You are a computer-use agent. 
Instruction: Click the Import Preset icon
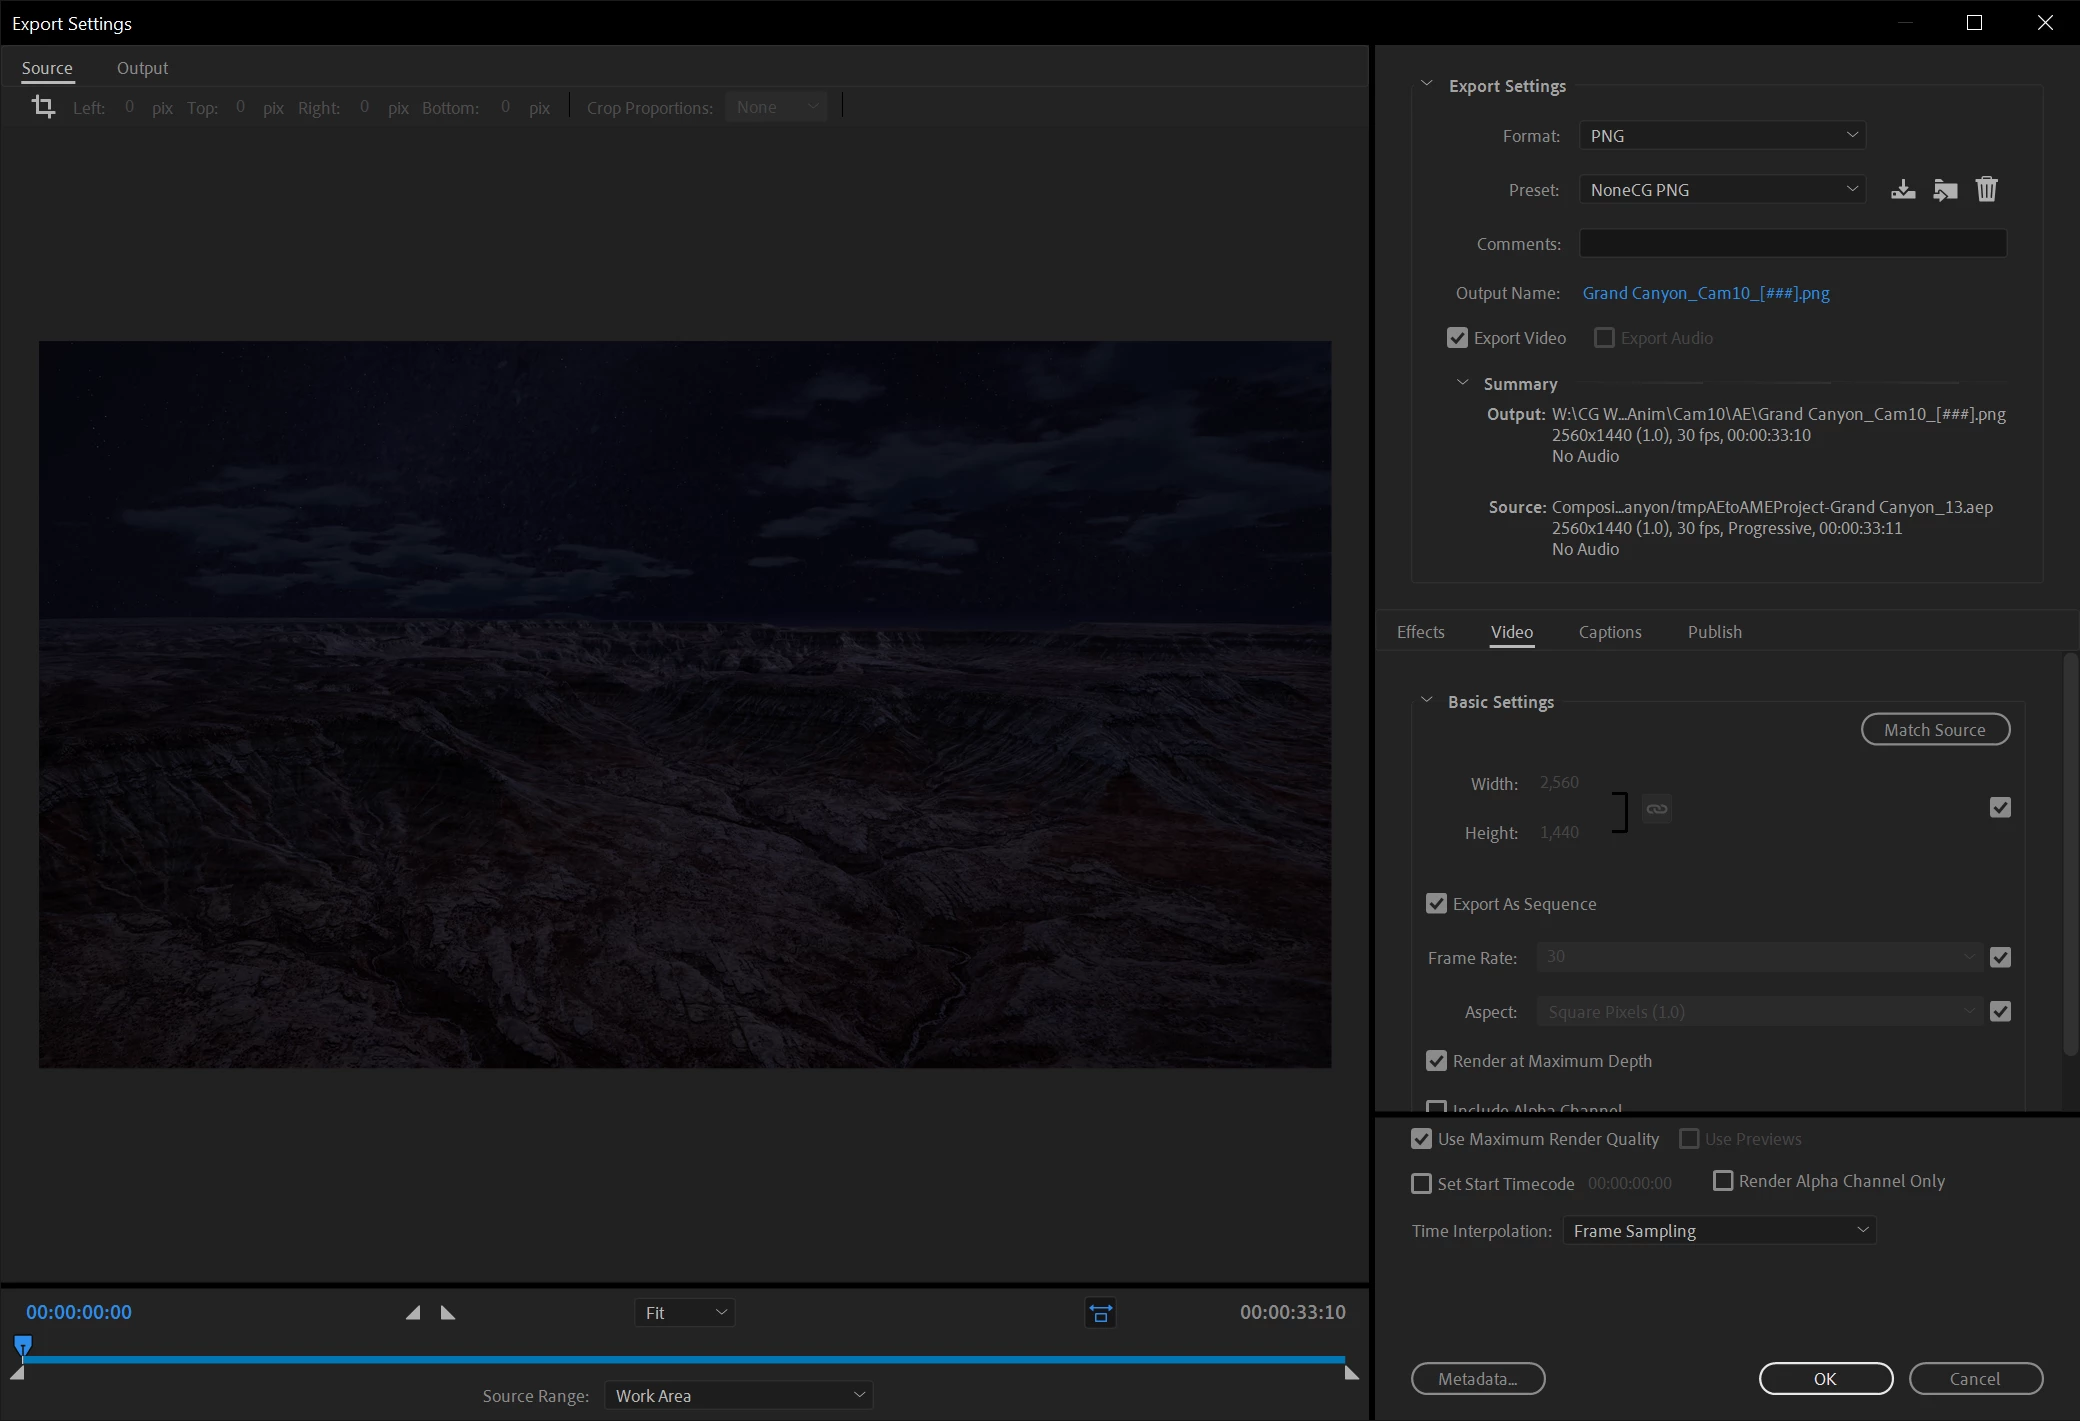(1945, 189)
